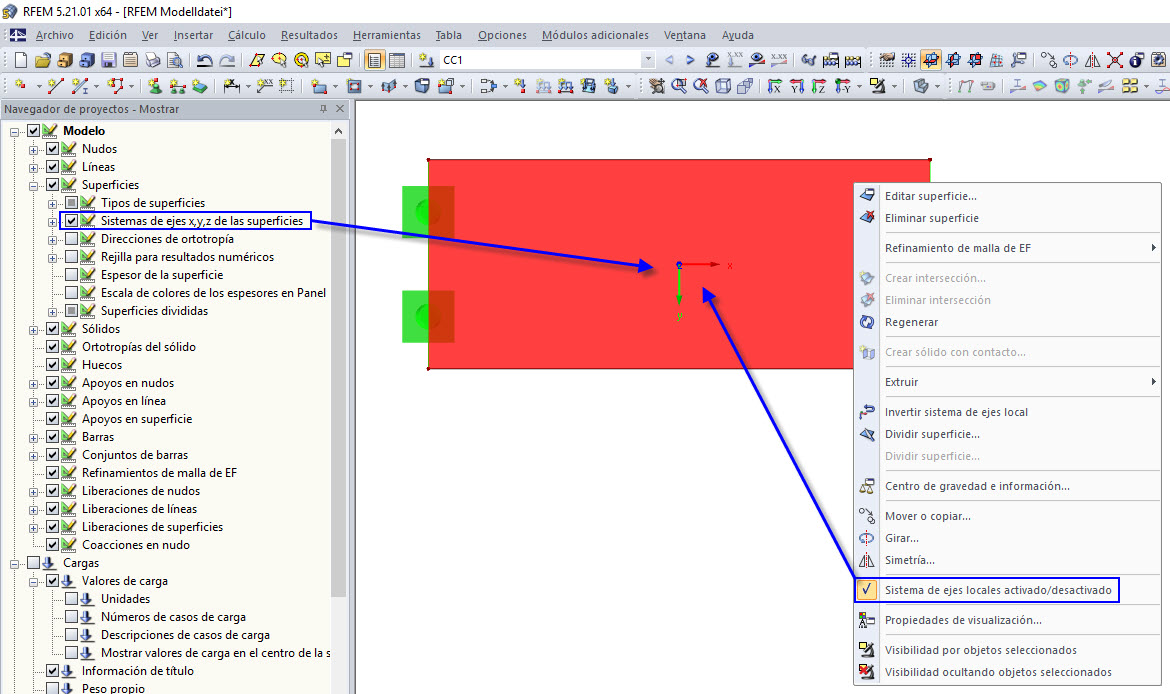Open the Resultados menu
Viewport: 1170px width, 694px height.
click(x=309, y=35)
